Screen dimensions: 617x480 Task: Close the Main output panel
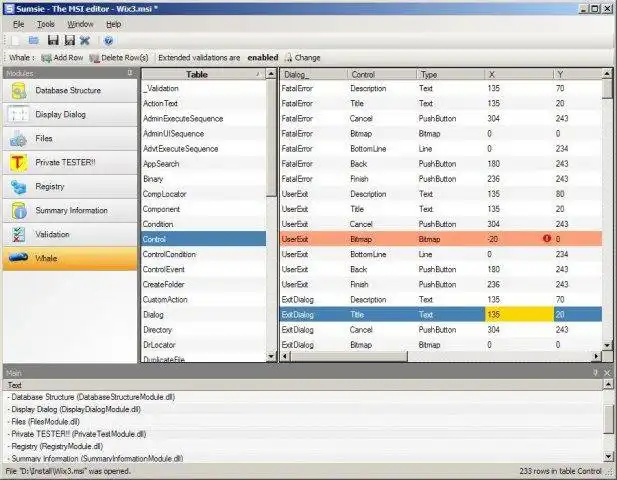607,372
